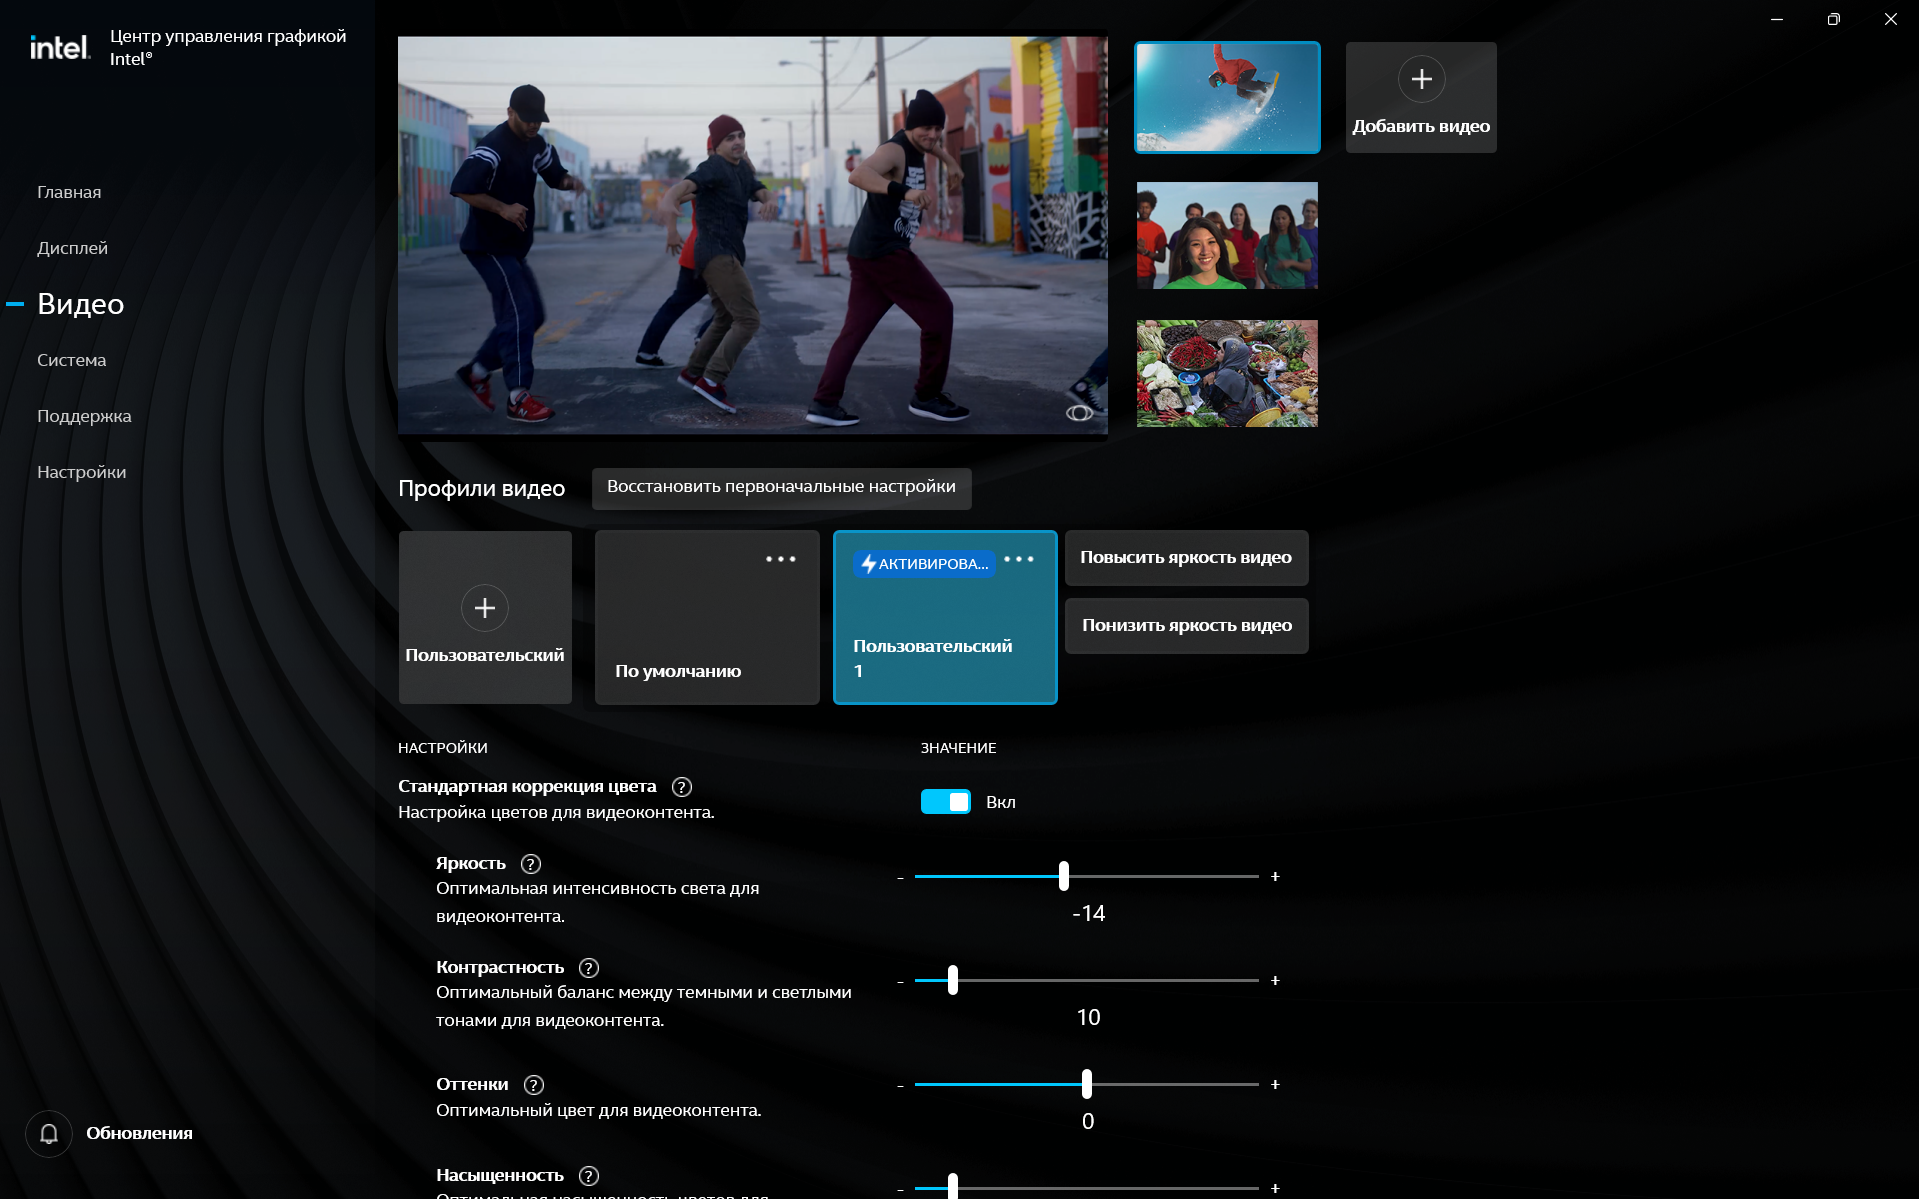Viewport: 1919px width, 1199px height.
Task: Restore down the window
Action: (1833, 19)
